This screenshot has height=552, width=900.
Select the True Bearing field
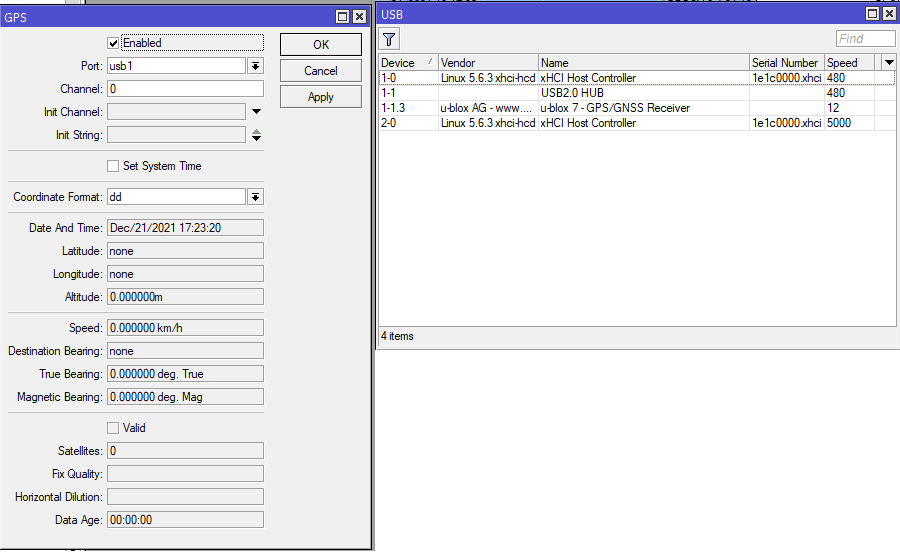tap(185, 374)
